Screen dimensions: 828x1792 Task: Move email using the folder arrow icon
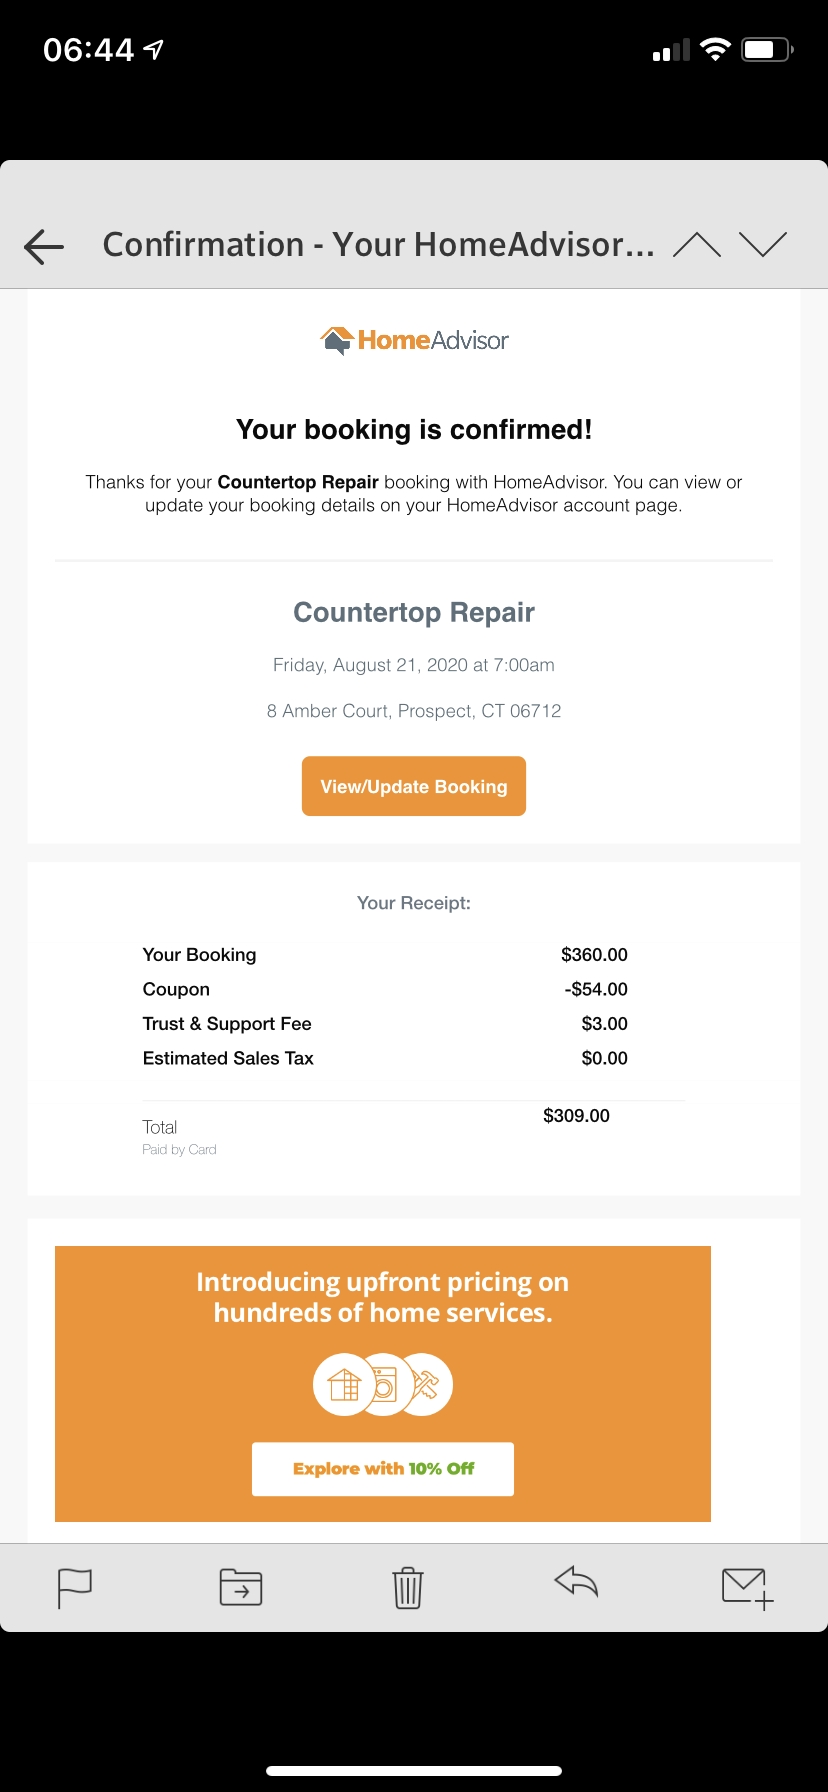pos(241,1587)
